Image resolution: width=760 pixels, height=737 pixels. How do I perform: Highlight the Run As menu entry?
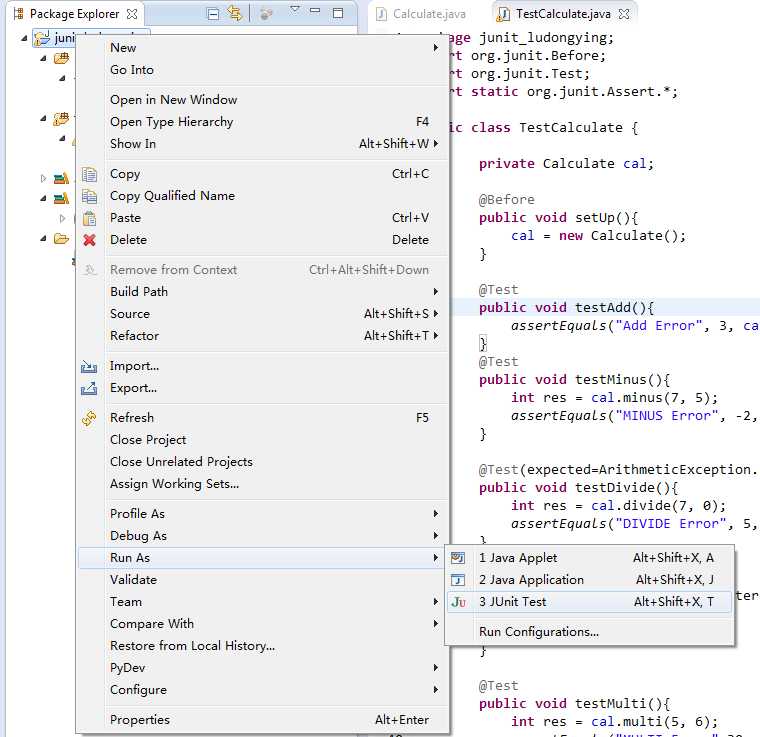pos(263,558)
